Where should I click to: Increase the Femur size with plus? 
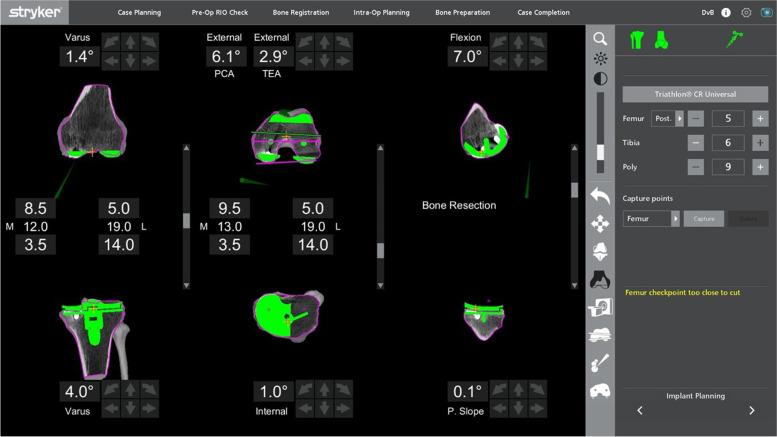pos(759,118)
